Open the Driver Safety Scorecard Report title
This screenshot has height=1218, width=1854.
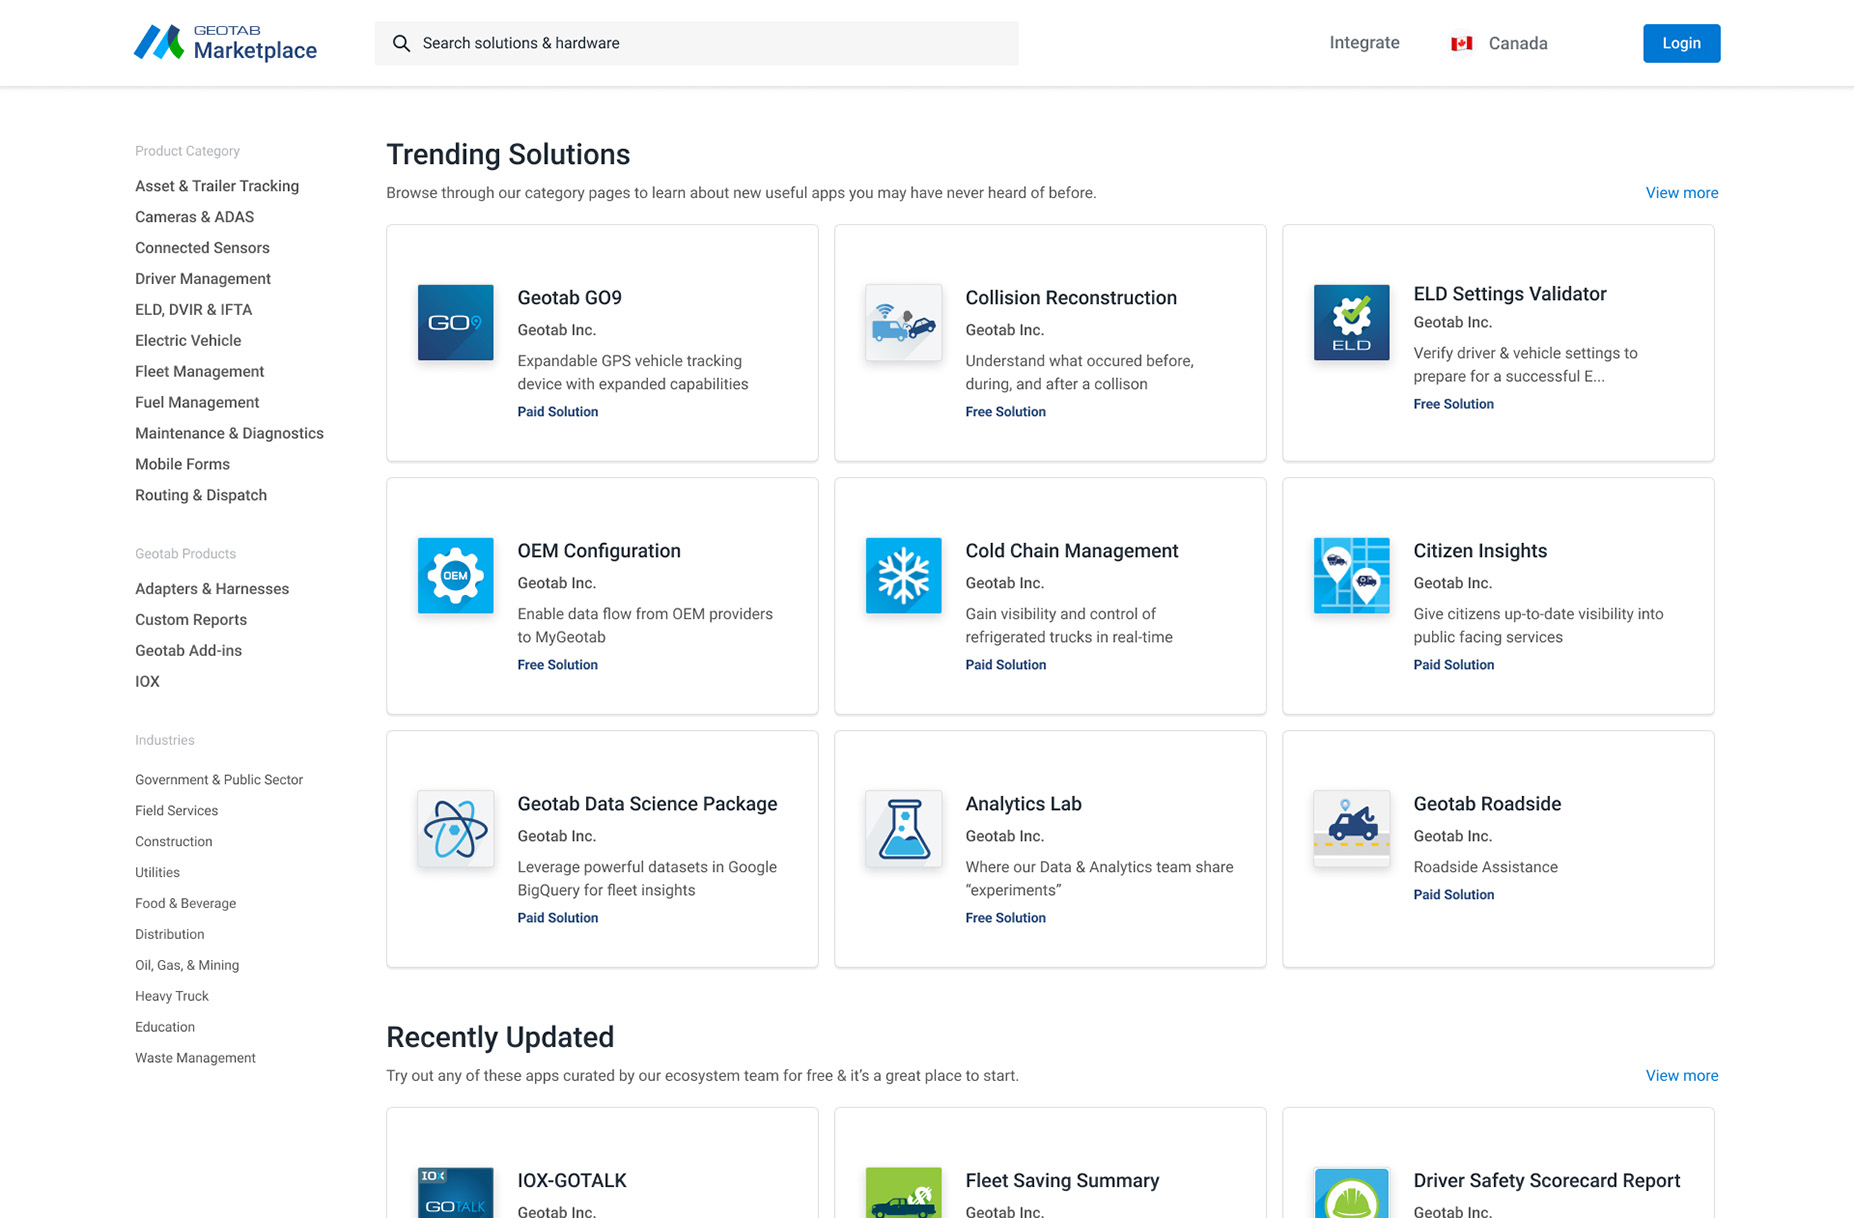(x=1546, y=1181)
